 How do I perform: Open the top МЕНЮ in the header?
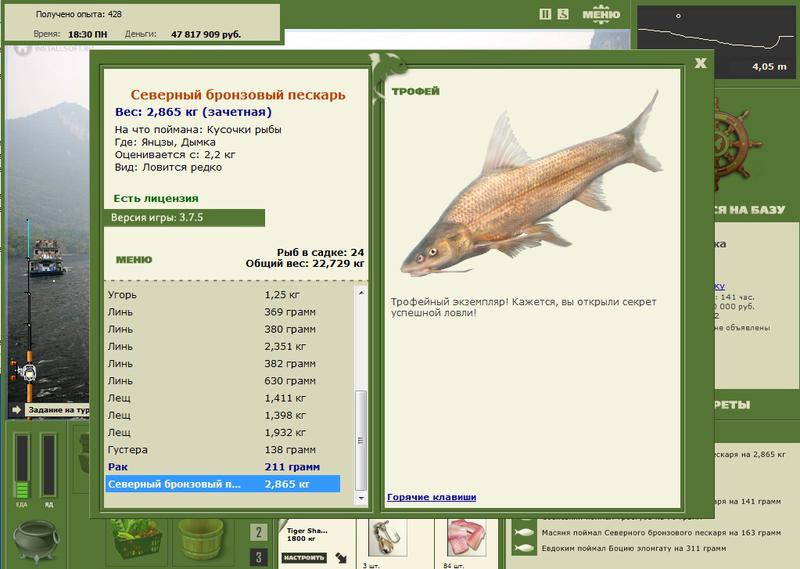(601, 14)
